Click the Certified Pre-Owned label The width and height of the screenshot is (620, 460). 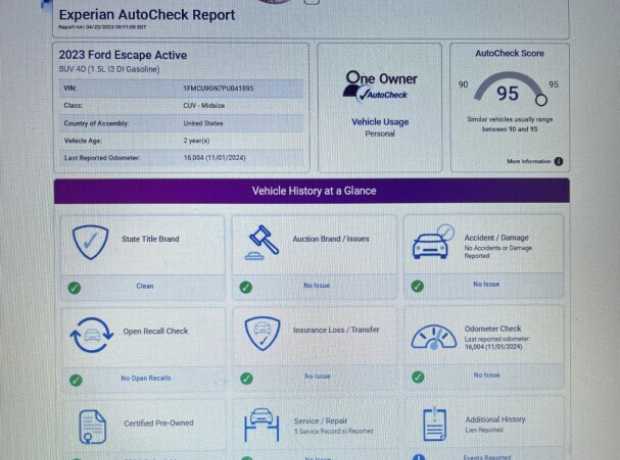pos(159,423)
